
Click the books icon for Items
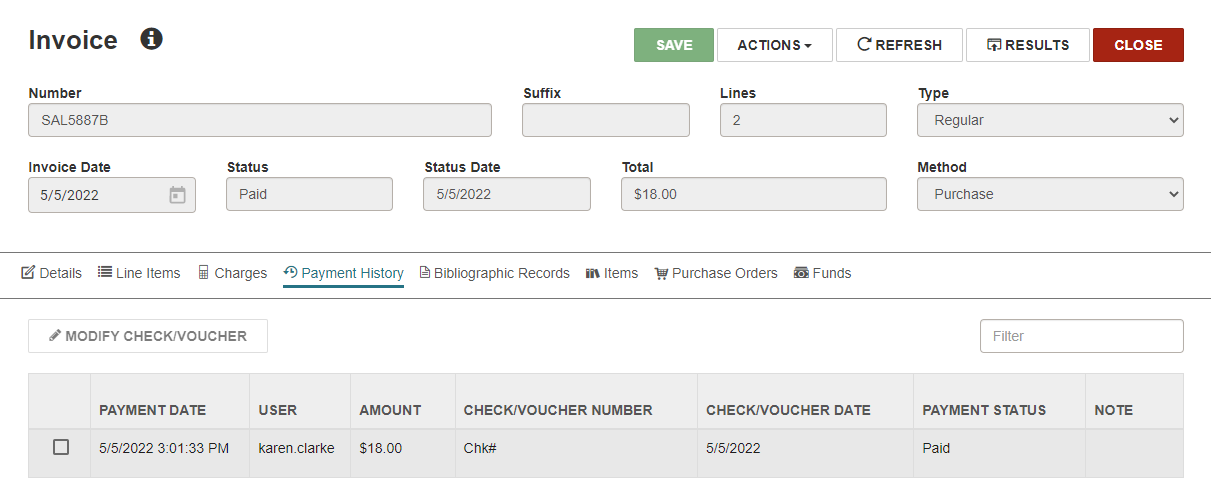(x=592, y=273)
